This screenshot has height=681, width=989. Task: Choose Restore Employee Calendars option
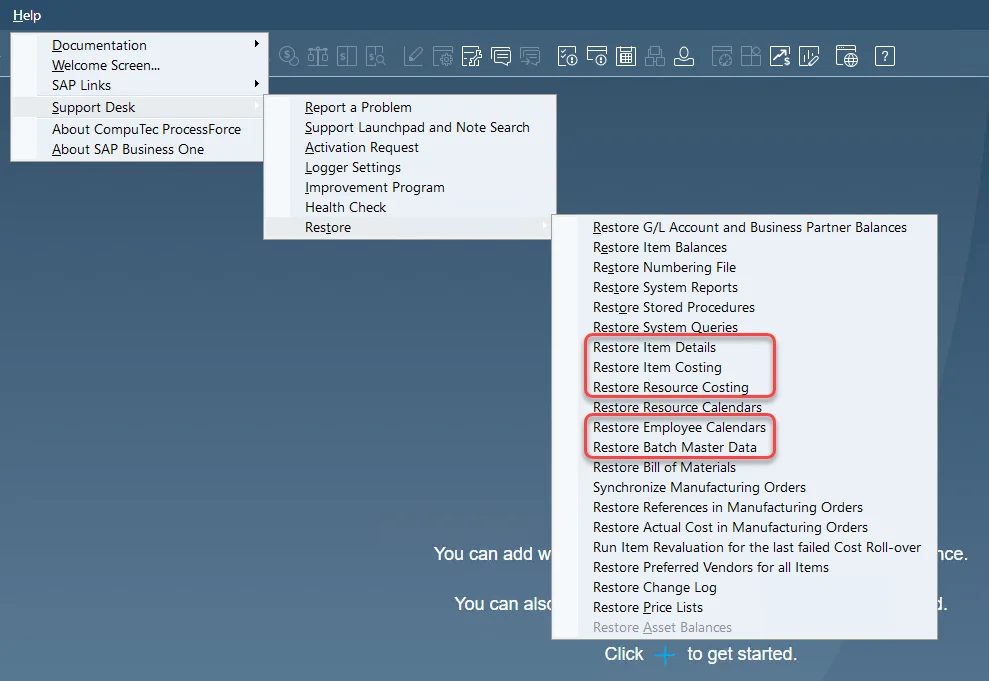click(x=679, y=427)
